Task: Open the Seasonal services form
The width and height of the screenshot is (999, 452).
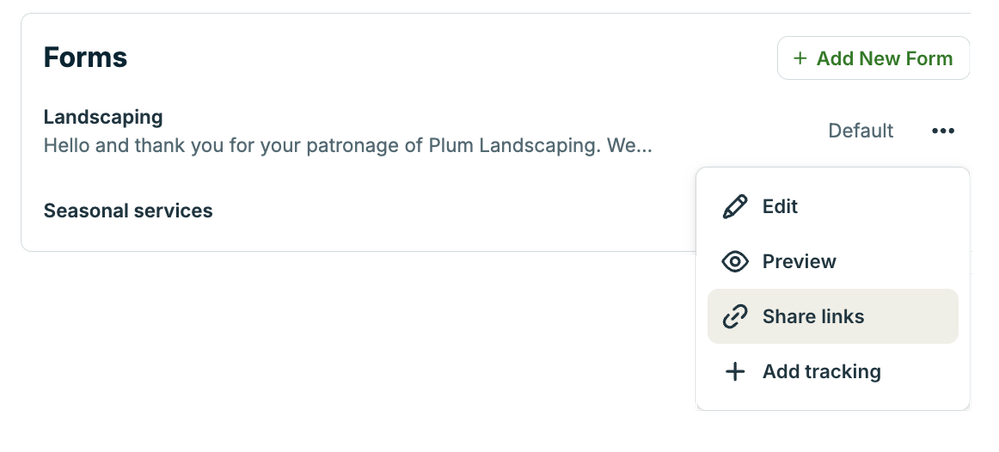Action: click(x=128, y=211)
